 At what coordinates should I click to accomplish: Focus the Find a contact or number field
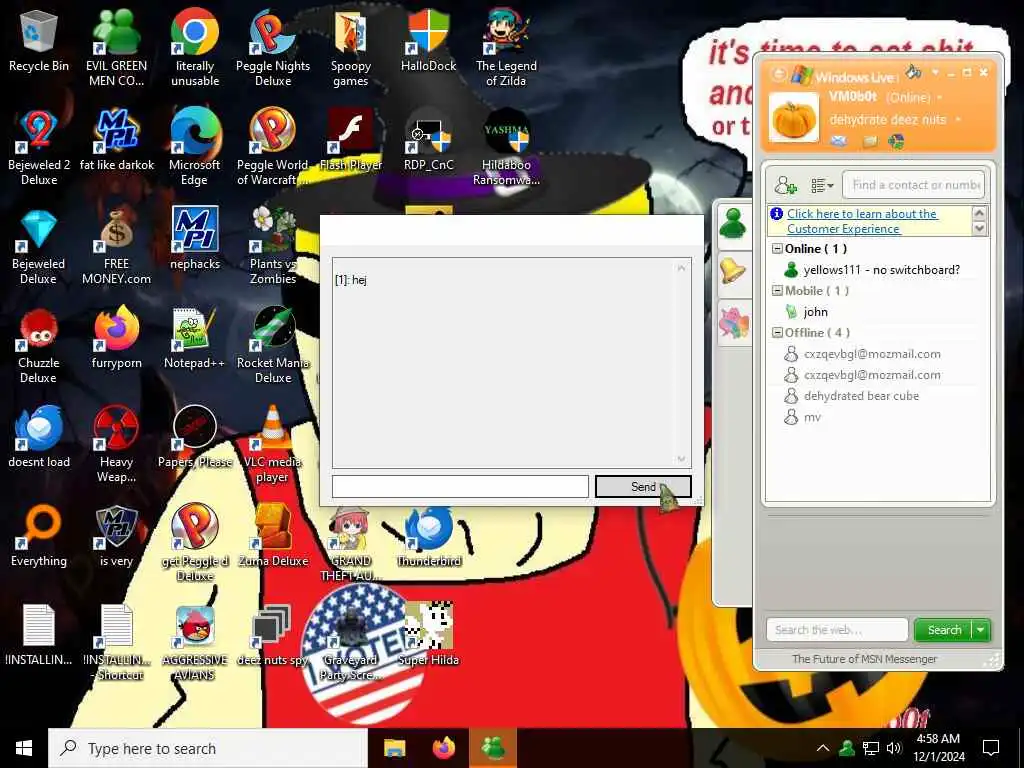point(913,185)
